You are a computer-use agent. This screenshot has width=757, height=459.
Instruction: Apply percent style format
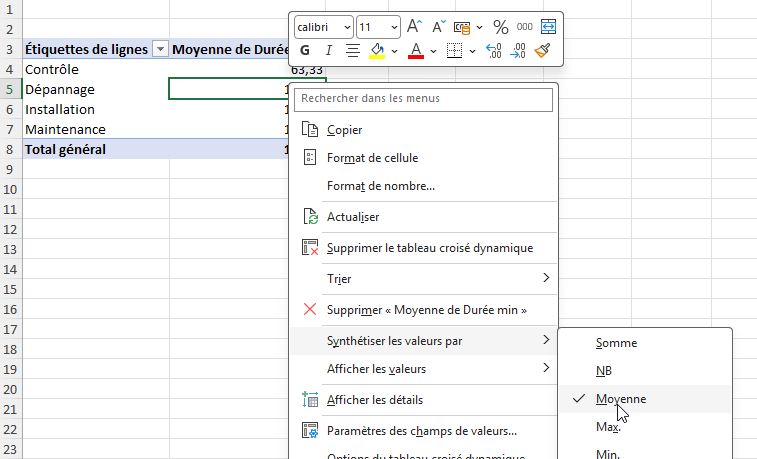click(x=501, y=27)
